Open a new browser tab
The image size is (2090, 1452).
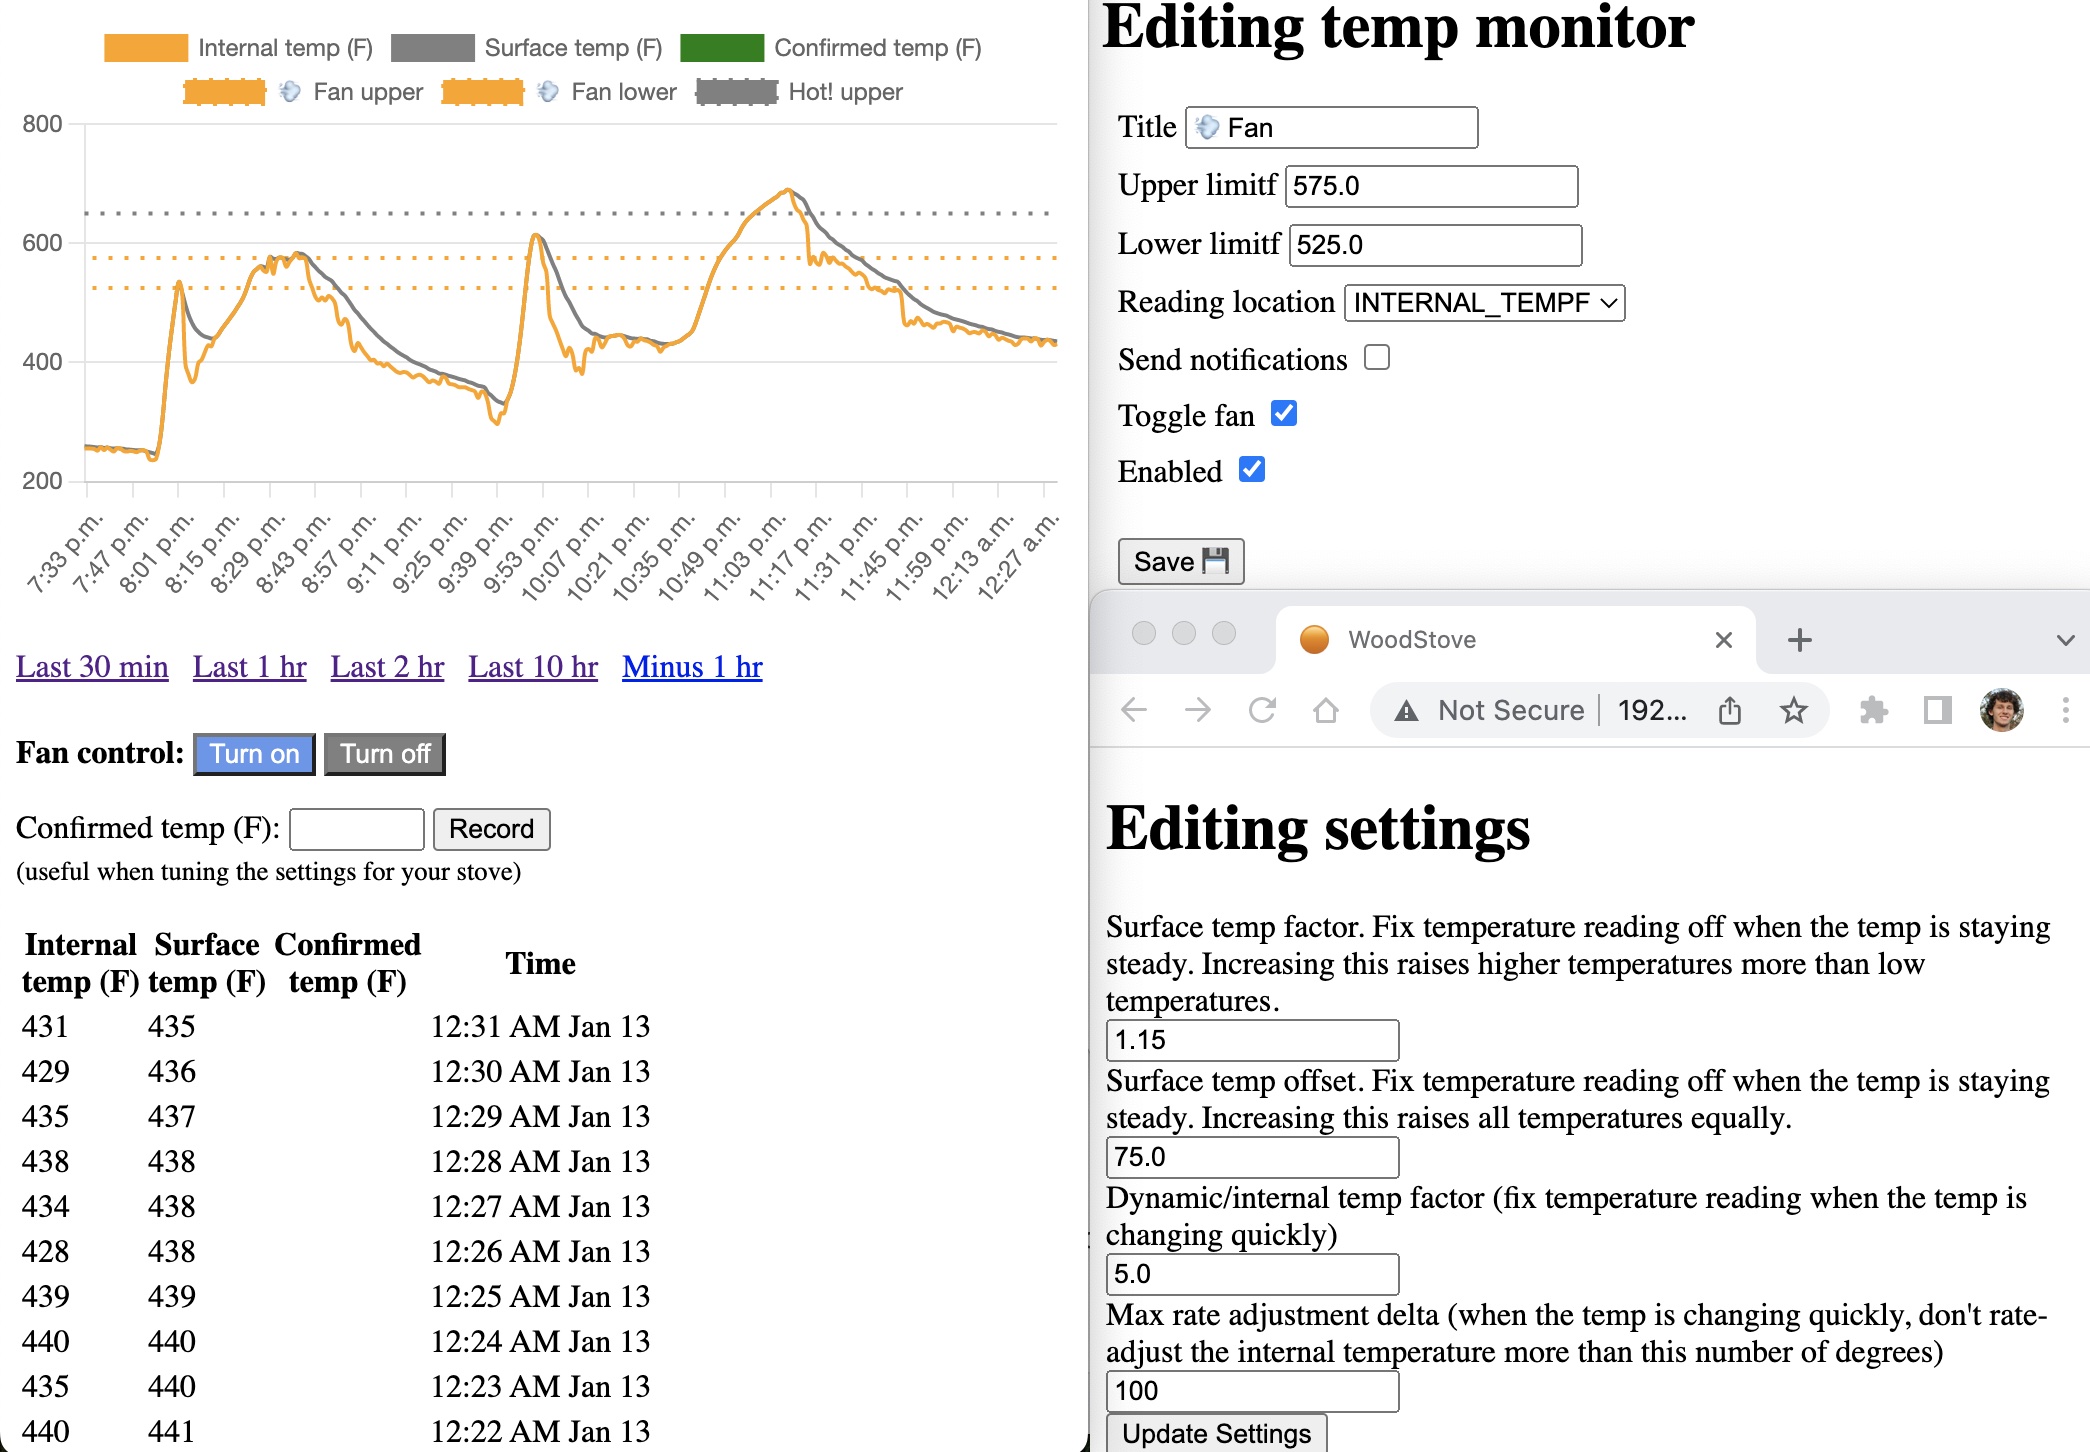[x=1799, y=640]
